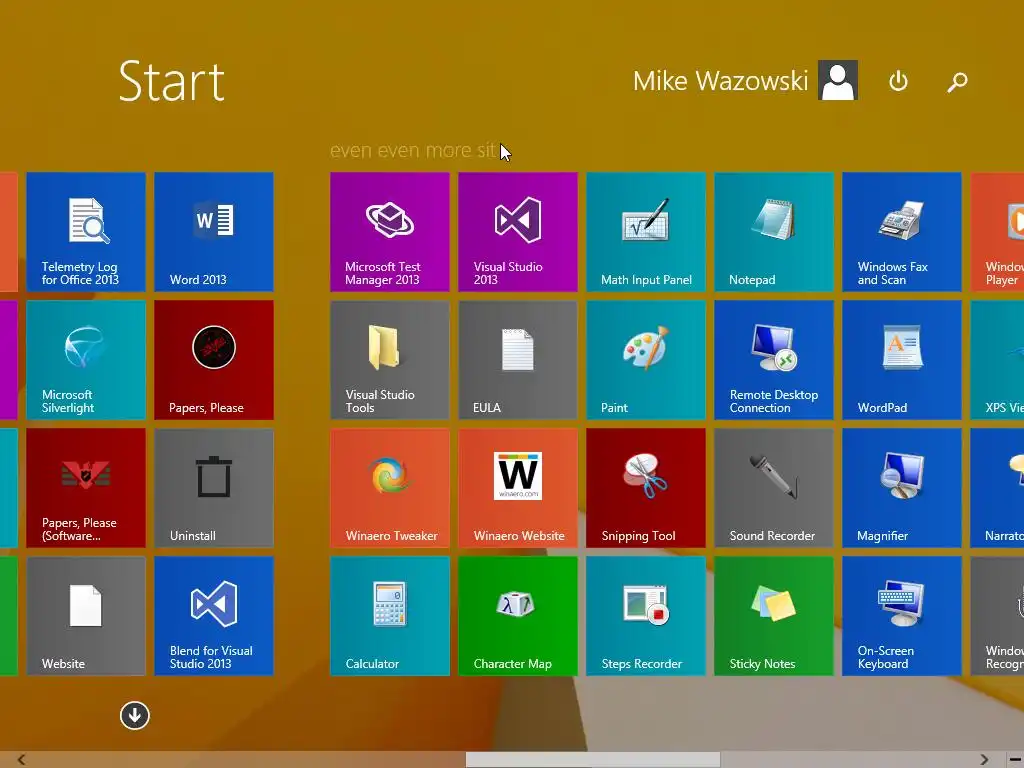Launch Narrator tile
This screenshot has height=768, width=1024.
tap(997, 488)
